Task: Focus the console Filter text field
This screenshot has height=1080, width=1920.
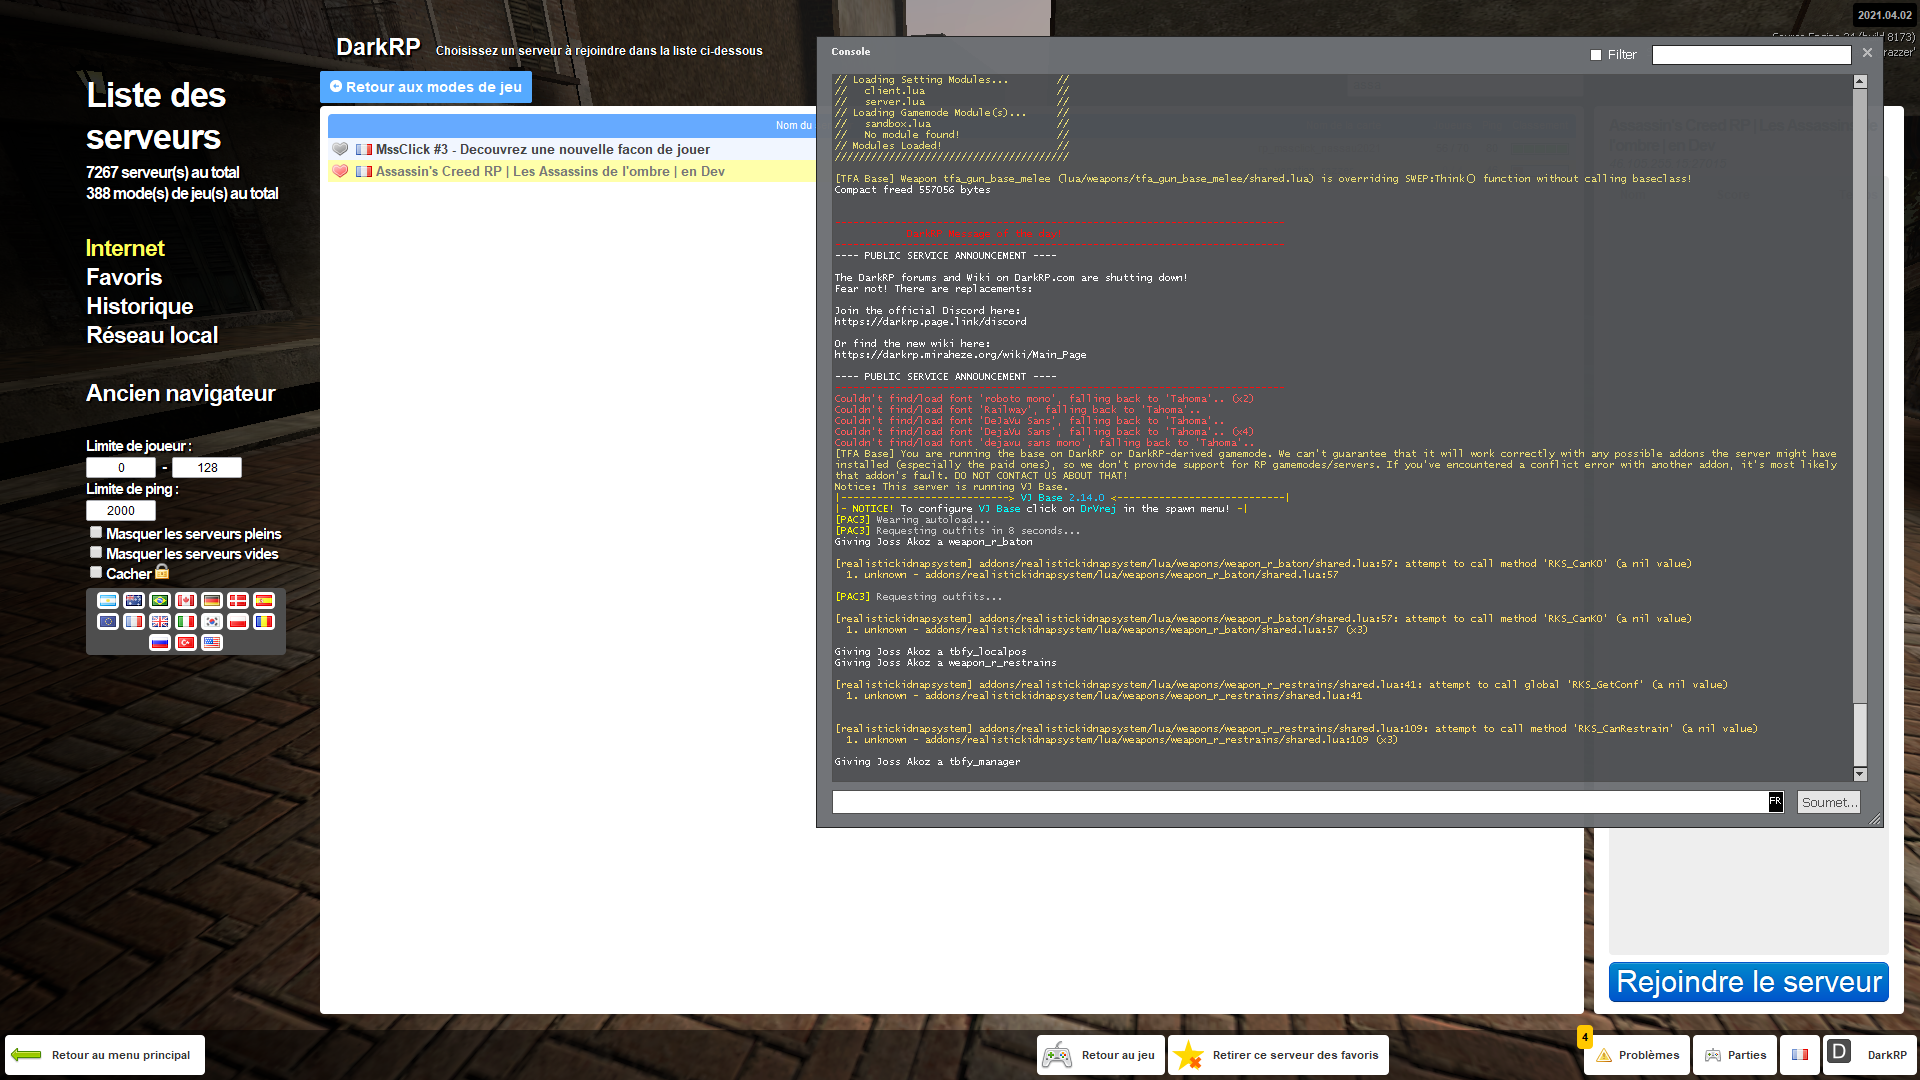Action: point(1752,55)
